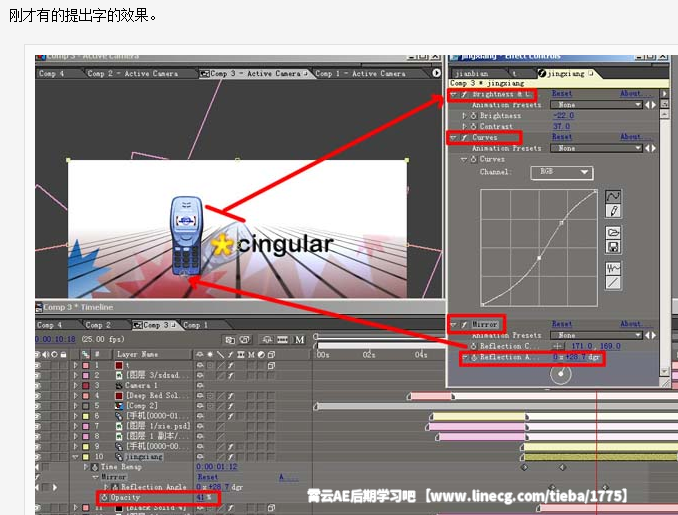Toggle the Opacity stopwatch in the timeline
Image resolution: width=678 pixels, height=515 pixels.
click(104, 497)
